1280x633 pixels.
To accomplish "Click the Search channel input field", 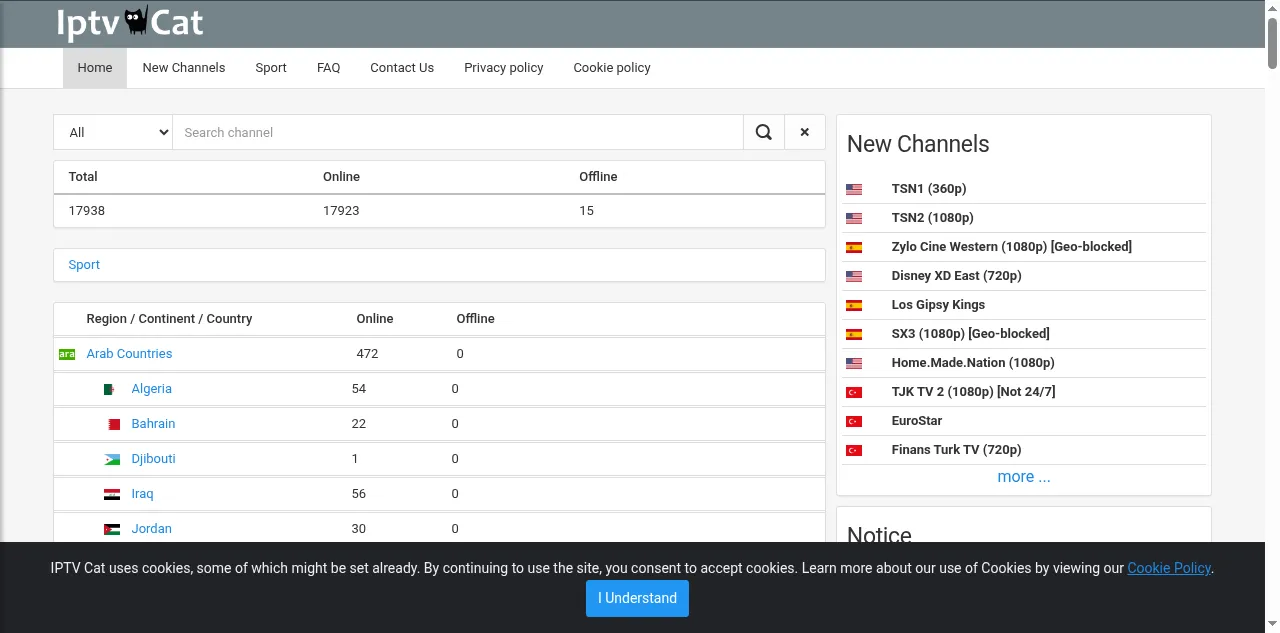I will click(x=458, y=132).
